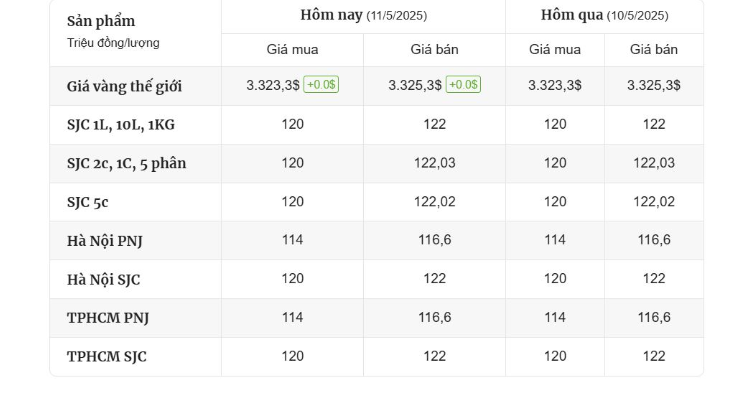Image resolution: width=734 pixels, height=394 pixels.
Task: Click yesterday's Giá mua column header
Action: coord(555,50)
